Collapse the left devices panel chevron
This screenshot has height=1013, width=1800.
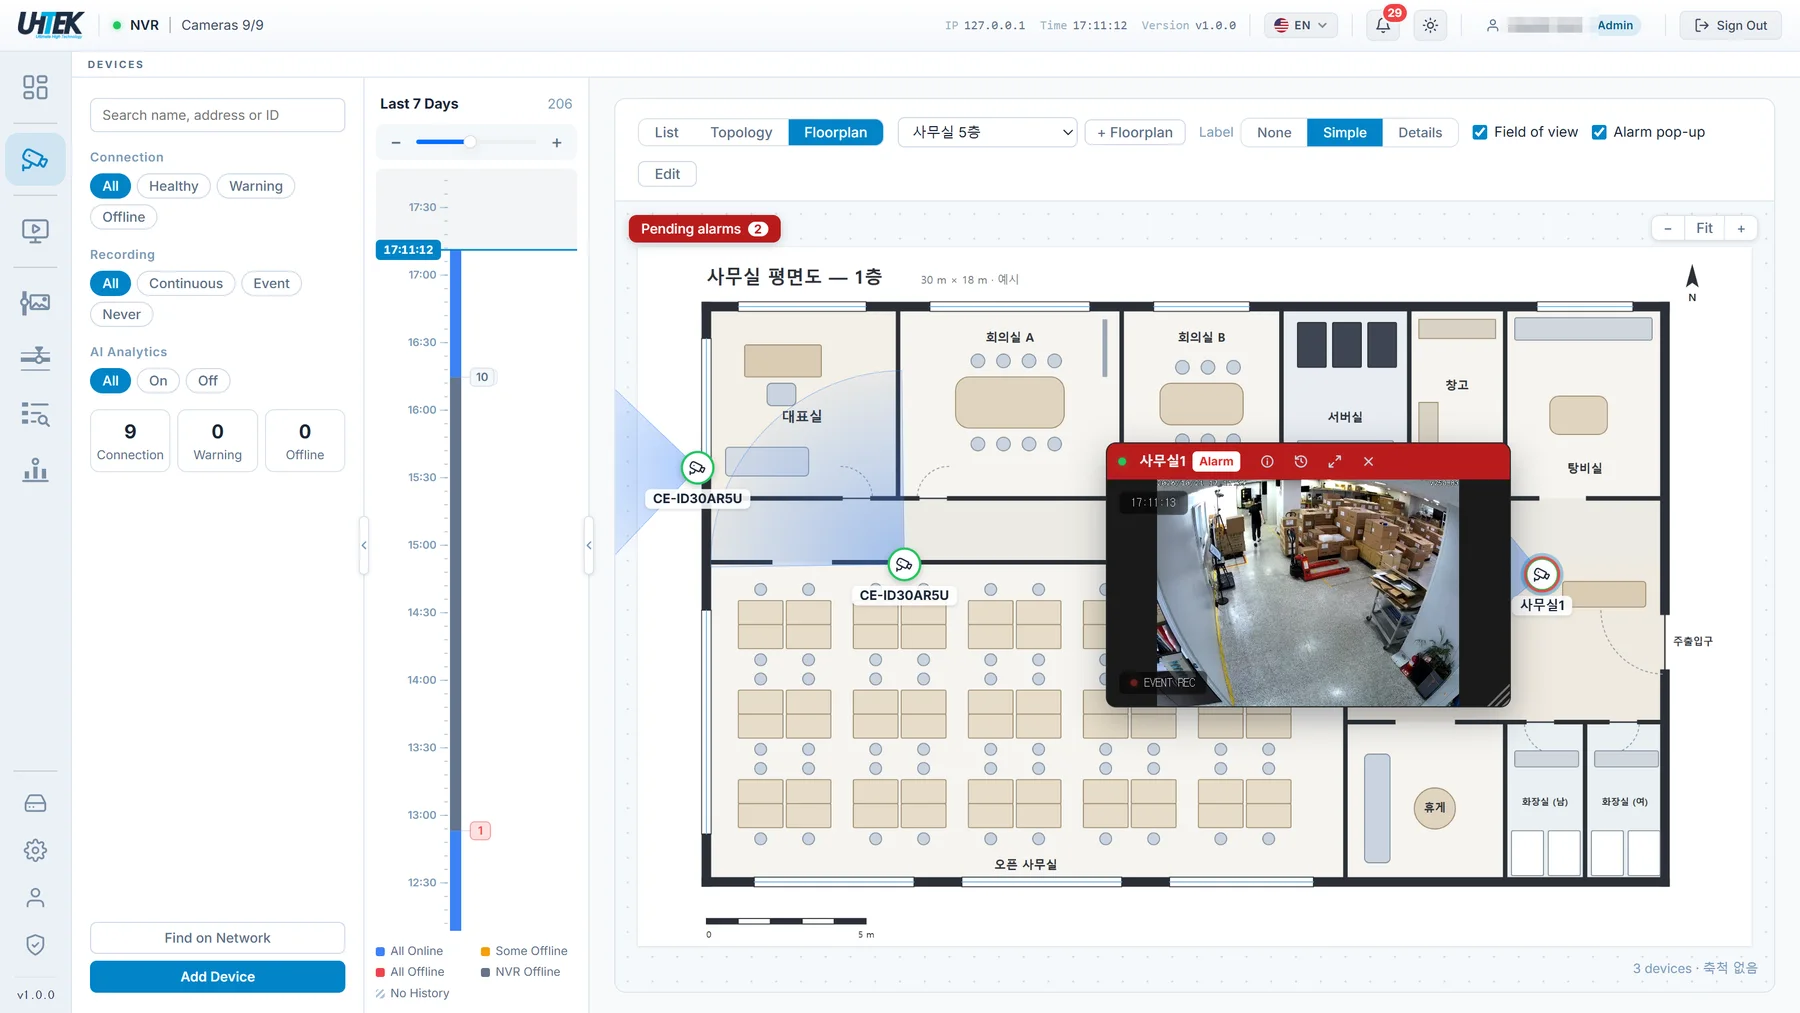pos(364,545)
